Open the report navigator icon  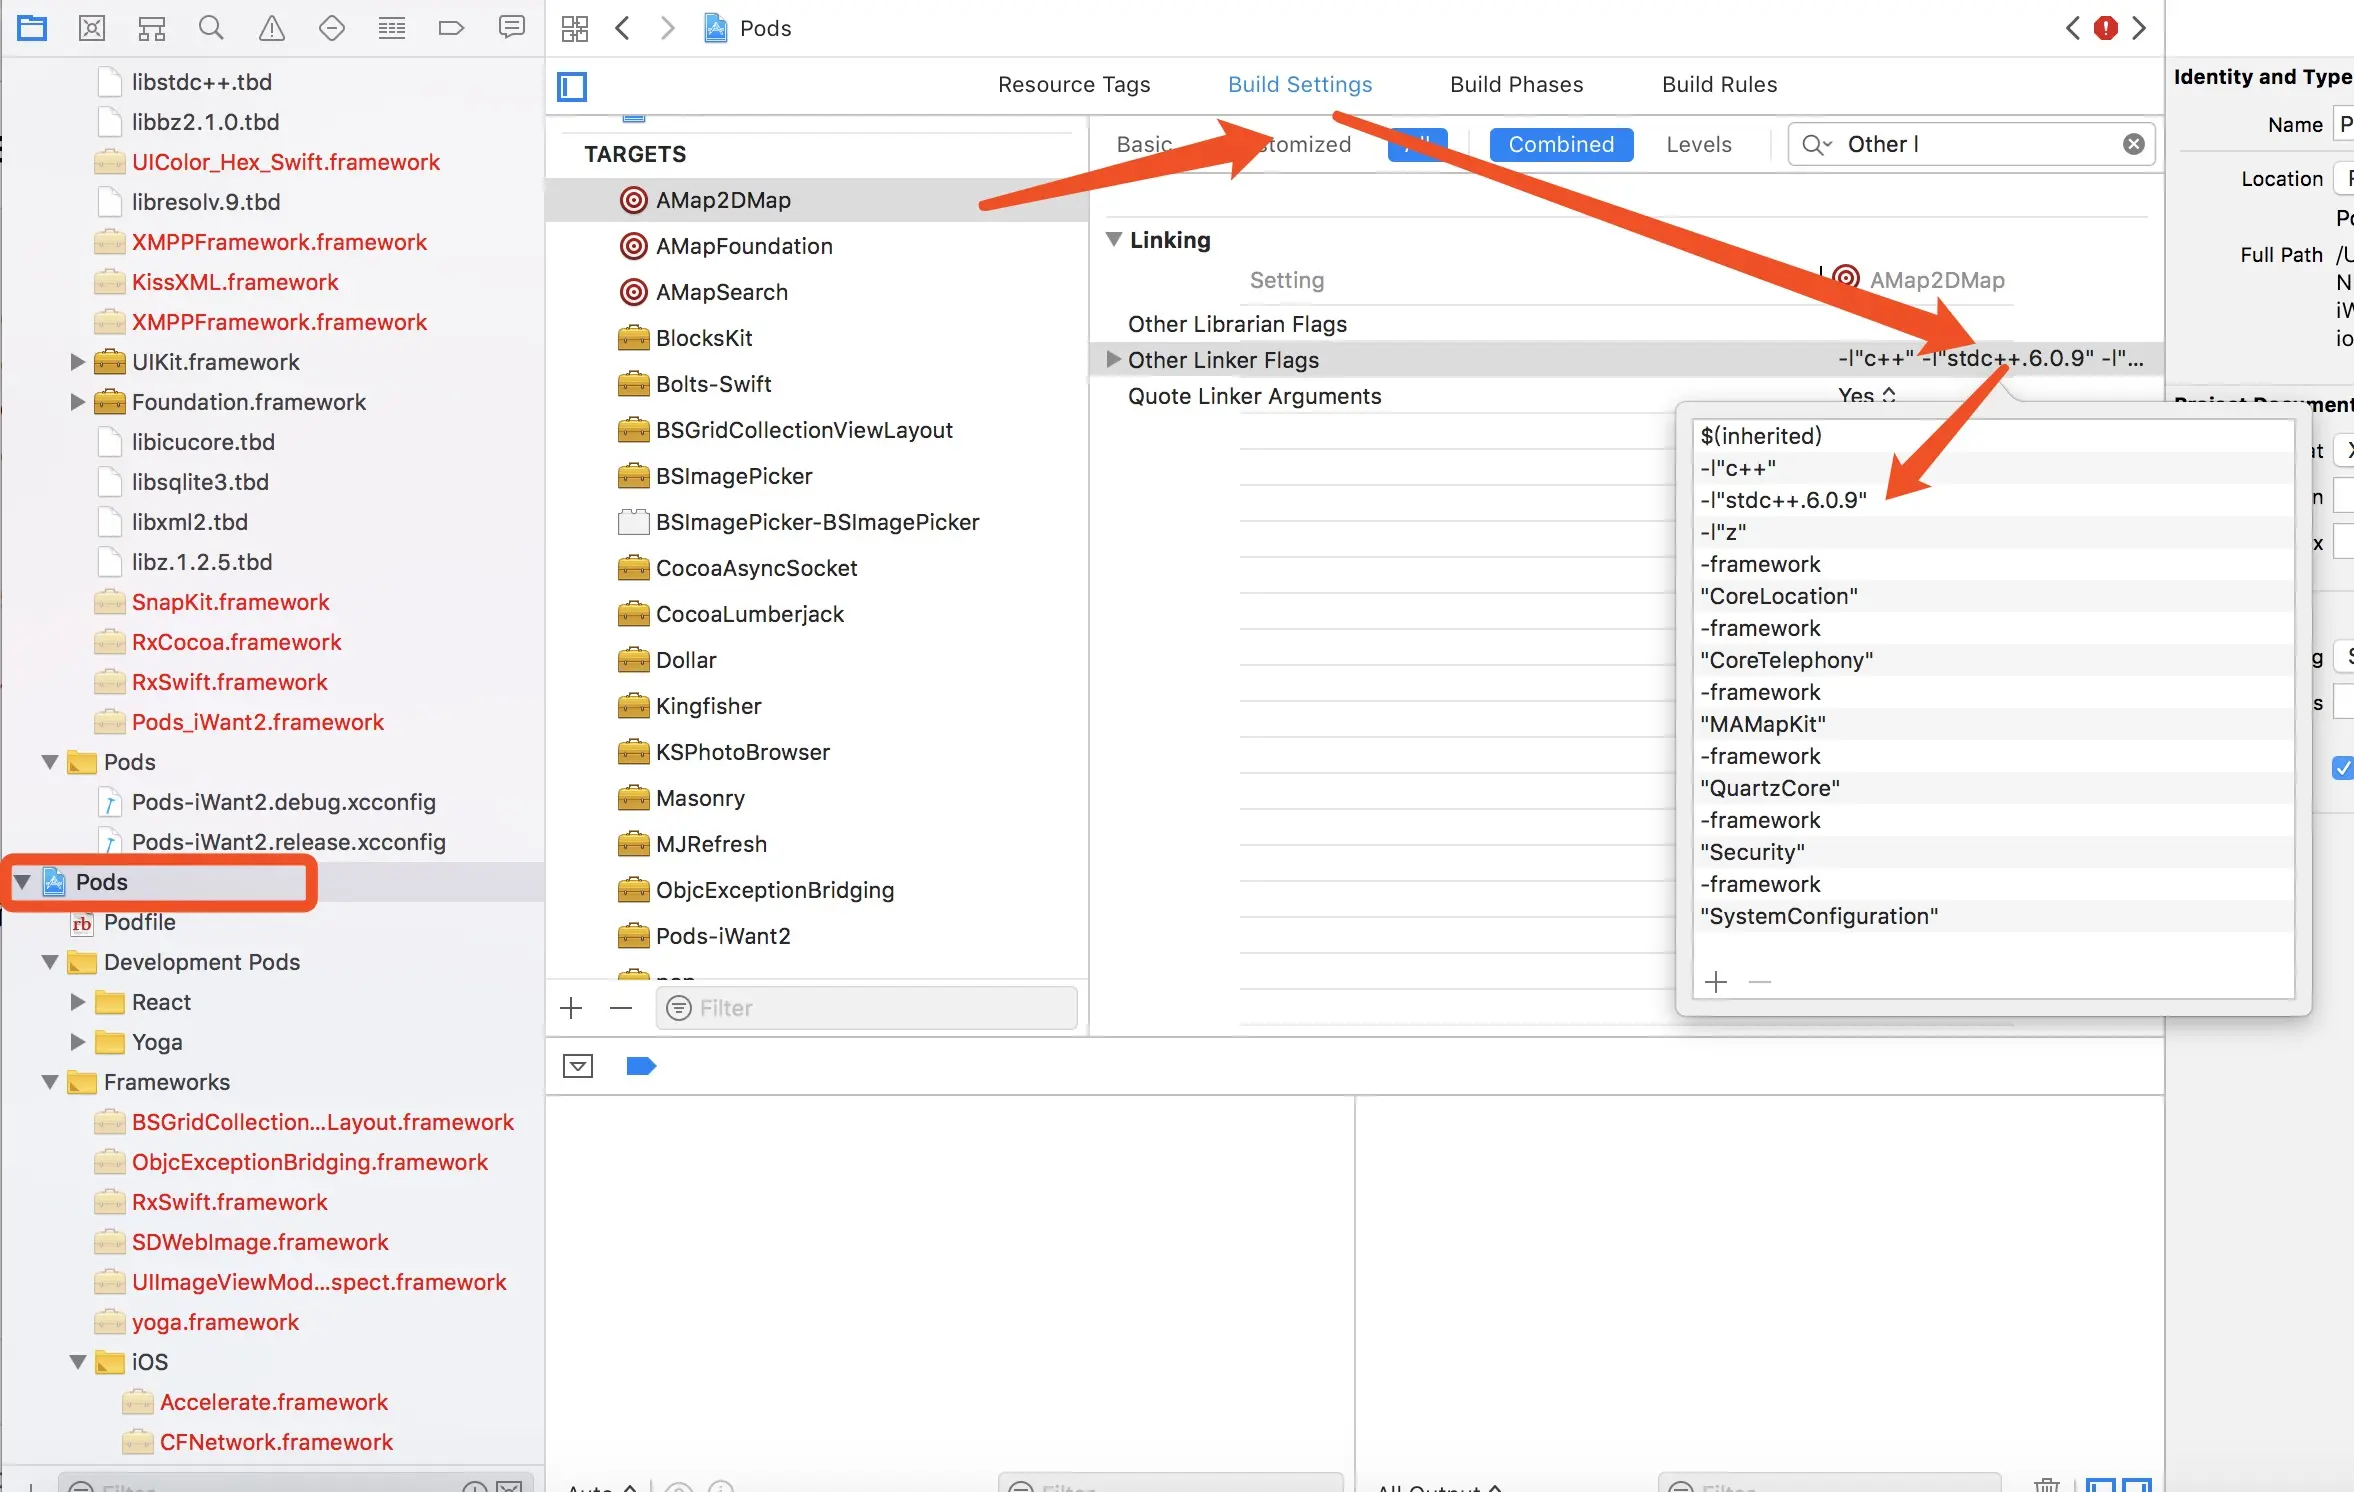click(511, 28)
